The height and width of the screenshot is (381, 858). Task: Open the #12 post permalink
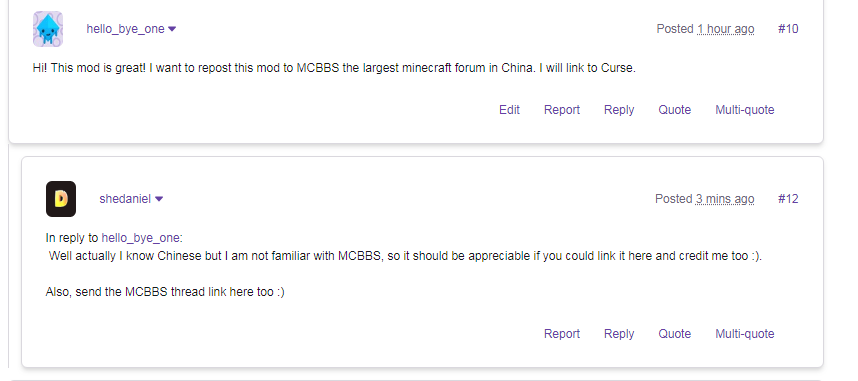point(788,199)
